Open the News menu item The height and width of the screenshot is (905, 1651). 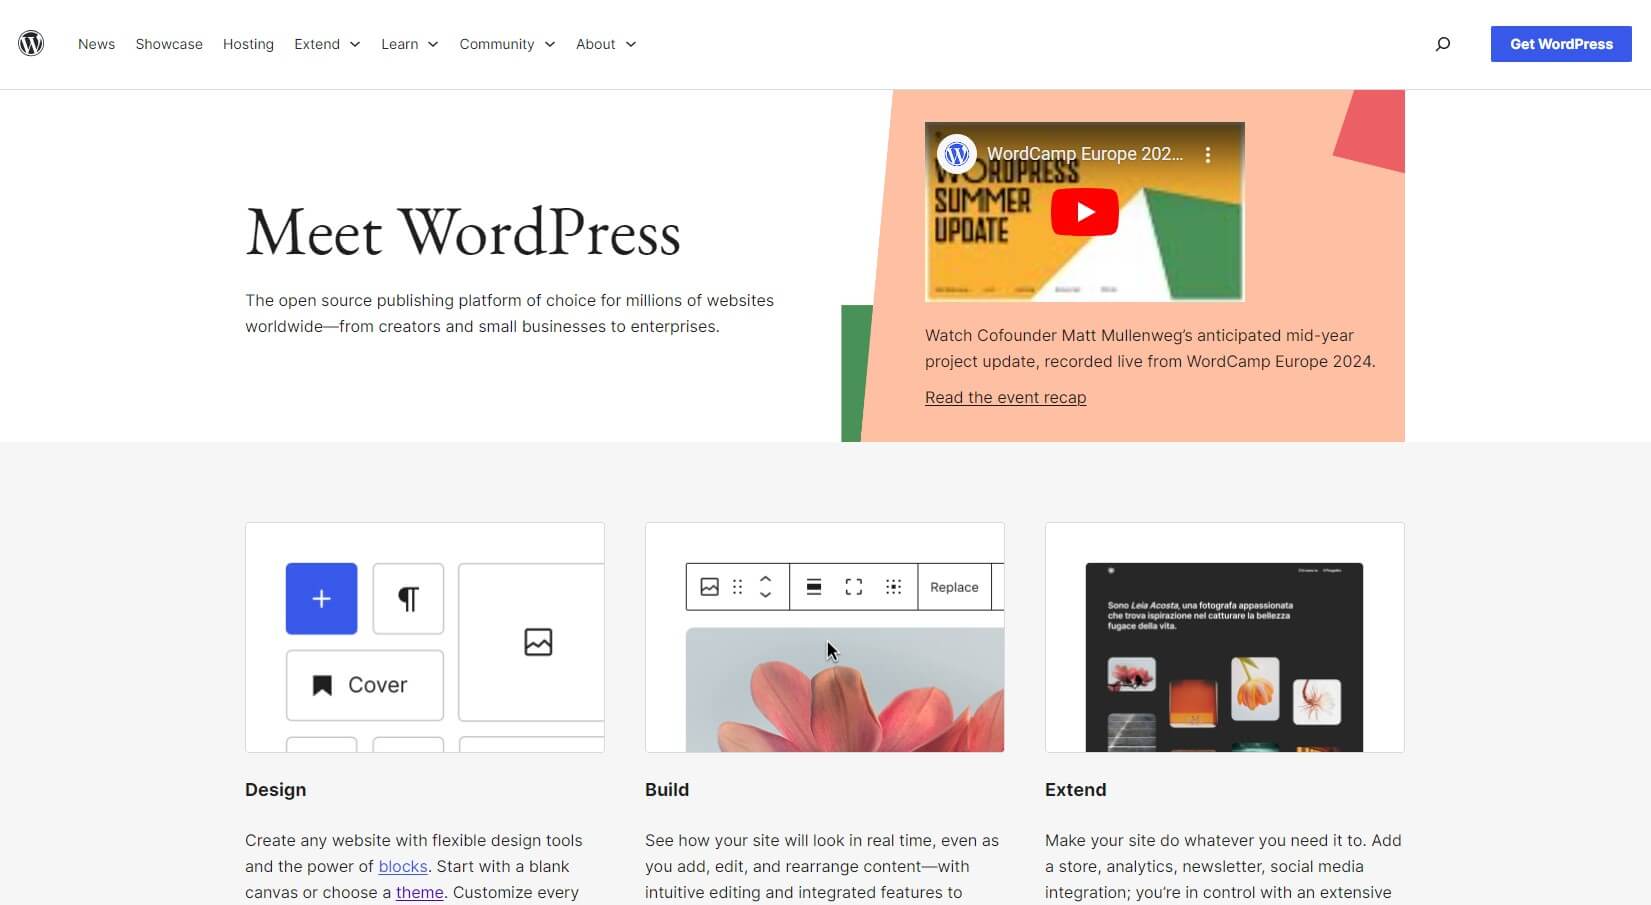(96, 44)
